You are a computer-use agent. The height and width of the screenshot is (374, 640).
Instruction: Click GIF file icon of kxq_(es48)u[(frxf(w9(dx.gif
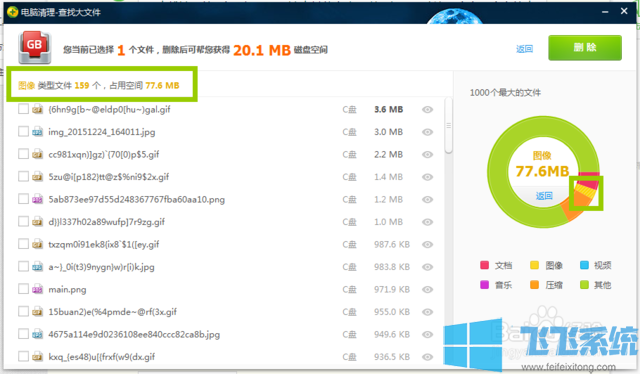(x=38, y=356)
